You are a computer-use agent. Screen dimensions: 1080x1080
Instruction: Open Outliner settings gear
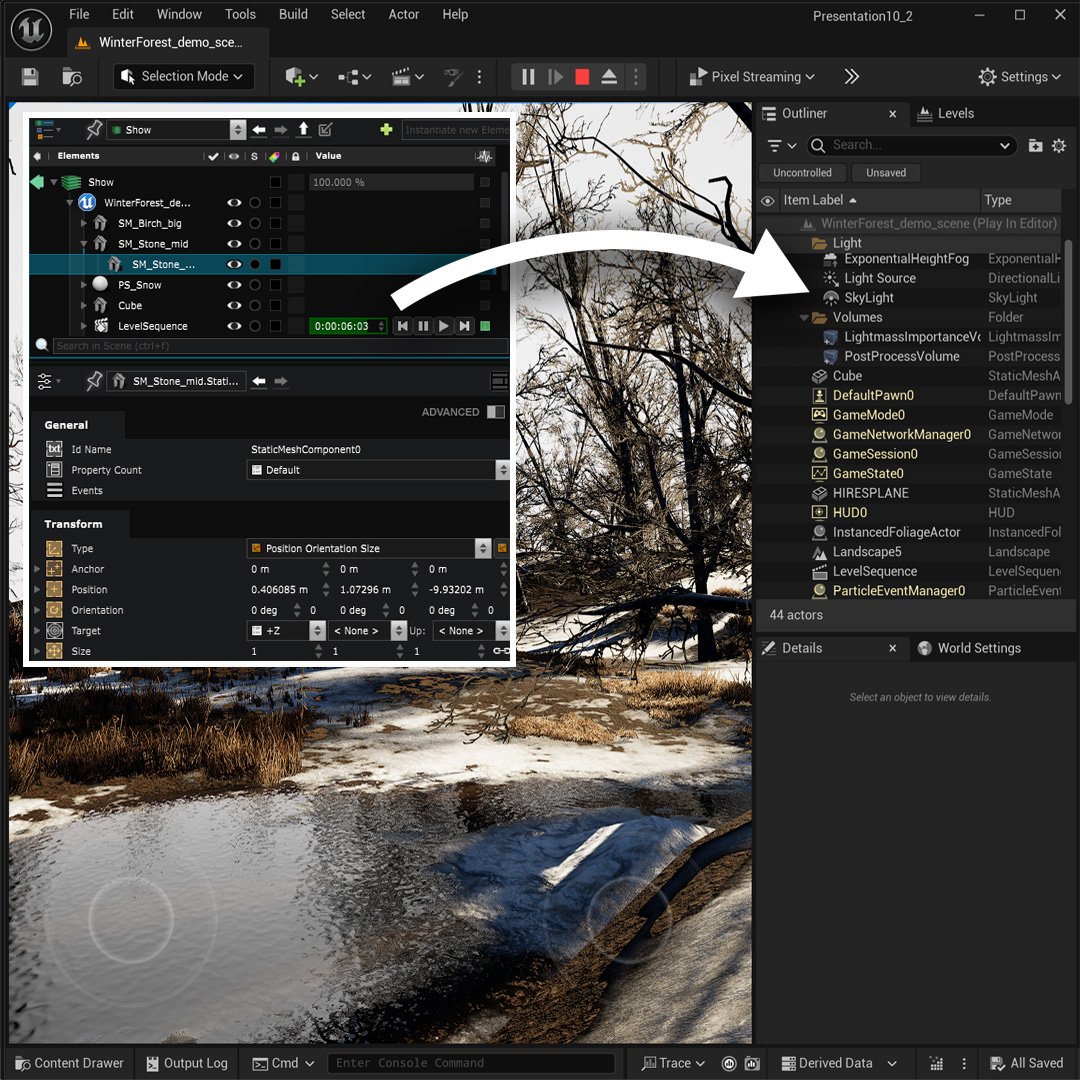tap(1059, 145)
